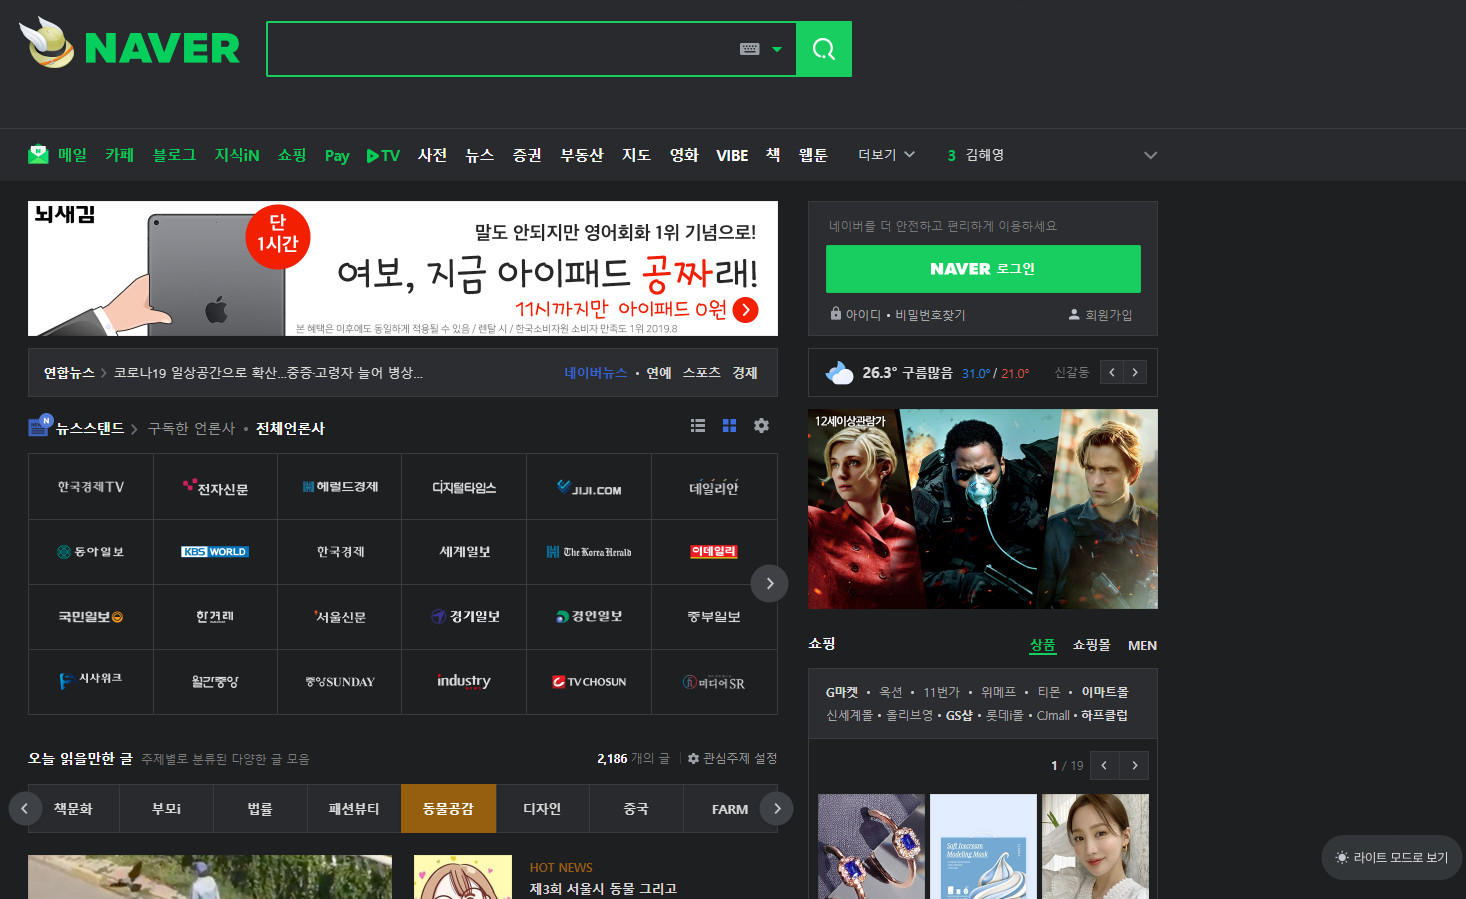The image size is (1466, 899).
Task: Select the 동물공감 topic tab
Action: 448,808
